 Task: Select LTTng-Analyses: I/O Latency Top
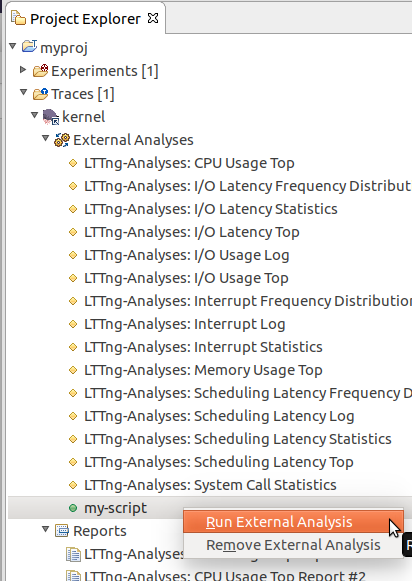pyautogui.click(x=192, y=232)
